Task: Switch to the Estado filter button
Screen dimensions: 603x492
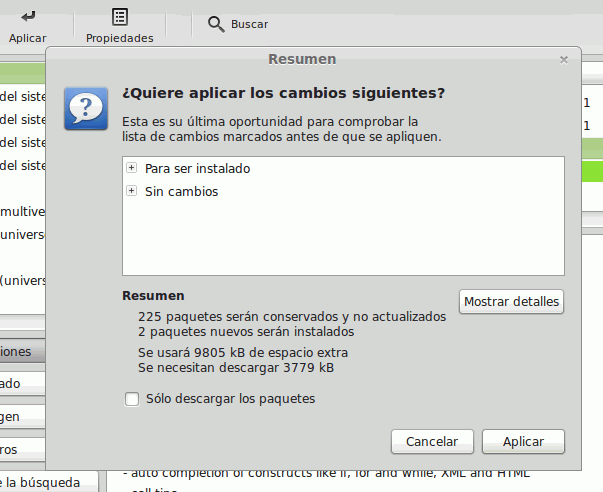Action: (x=22, y=384)
